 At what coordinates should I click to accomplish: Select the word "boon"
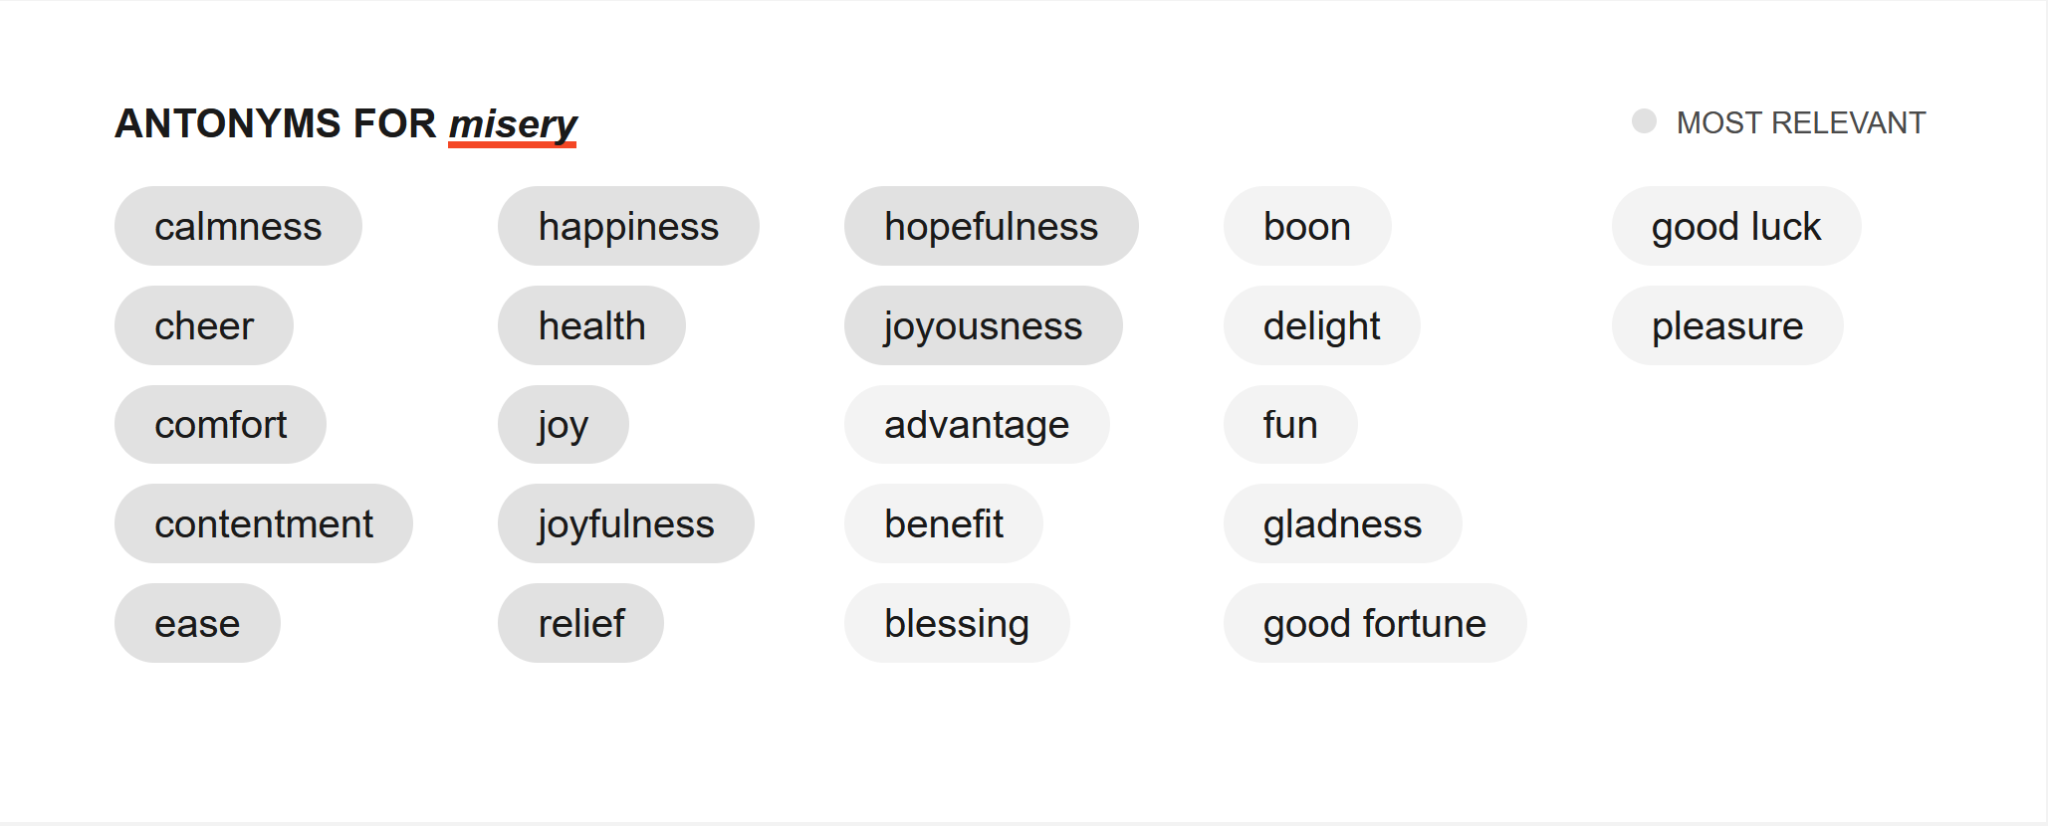tap(1306, 226)
